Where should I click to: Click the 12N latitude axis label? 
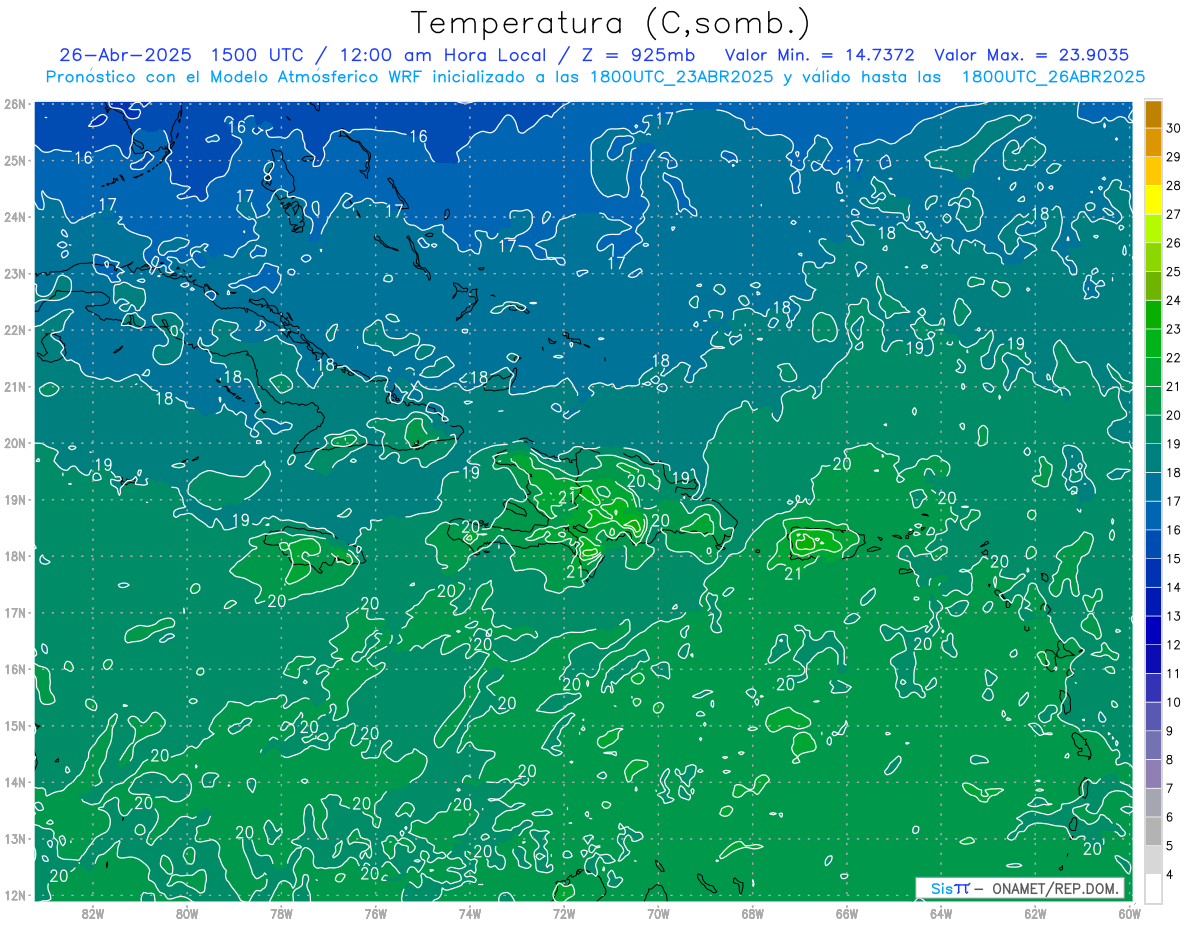point(14,895)
